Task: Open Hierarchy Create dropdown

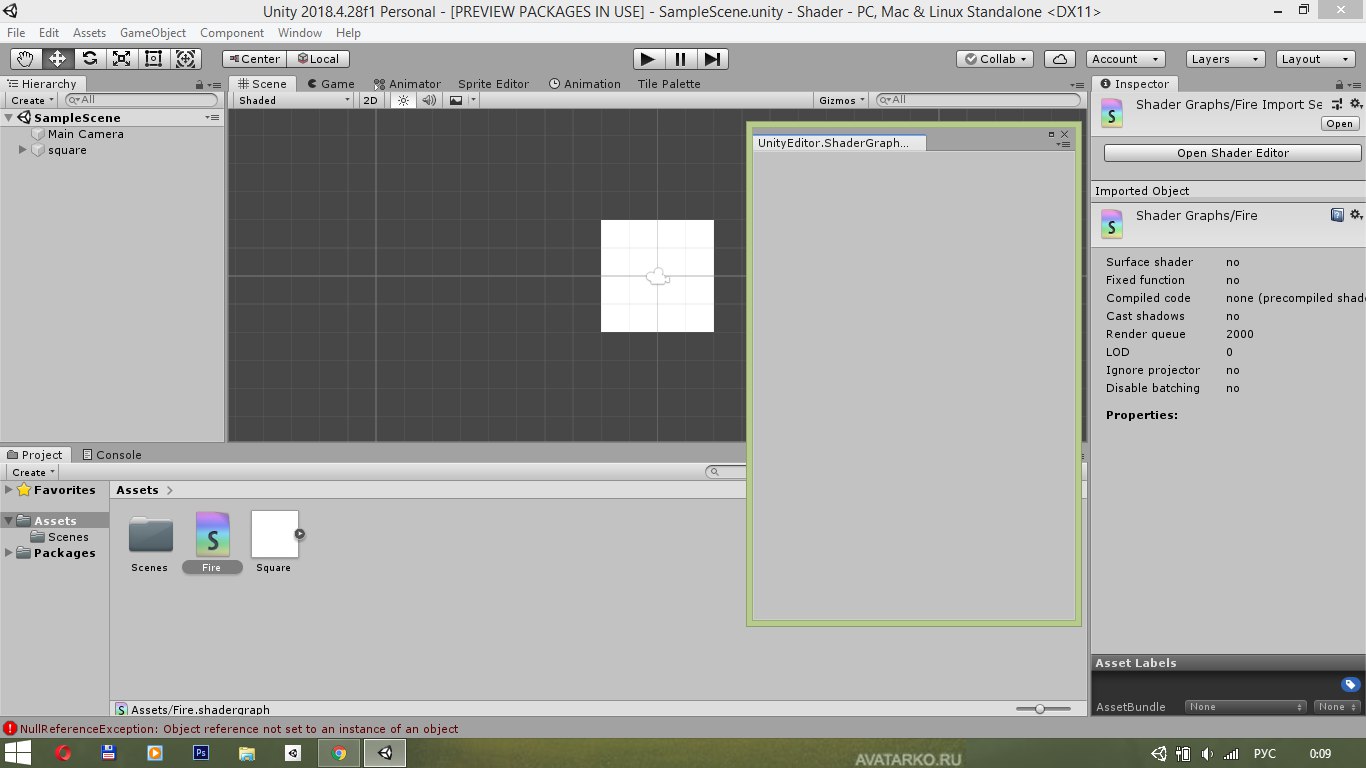Action: [33, 100]
